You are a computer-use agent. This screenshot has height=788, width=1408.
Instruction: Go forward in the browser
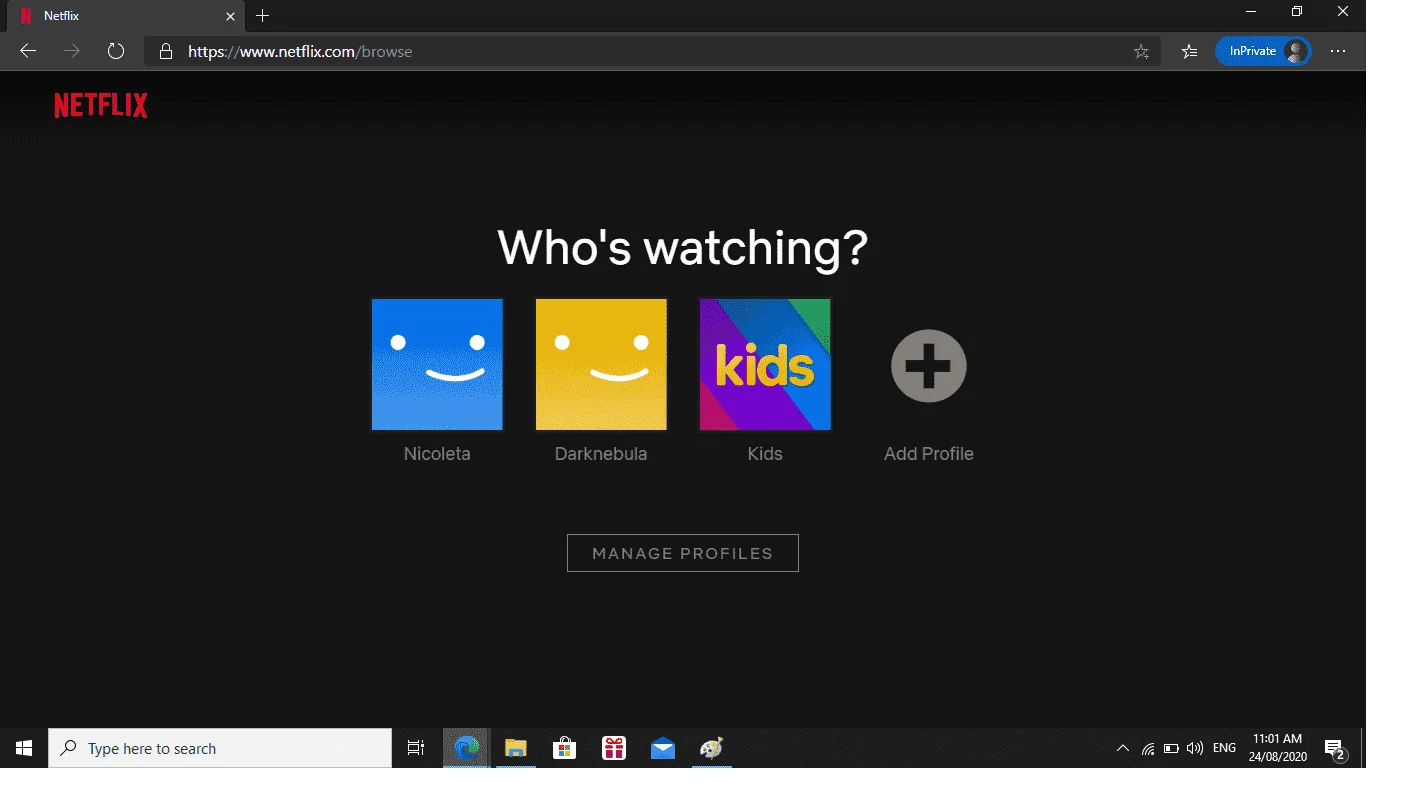pos(72,51)
